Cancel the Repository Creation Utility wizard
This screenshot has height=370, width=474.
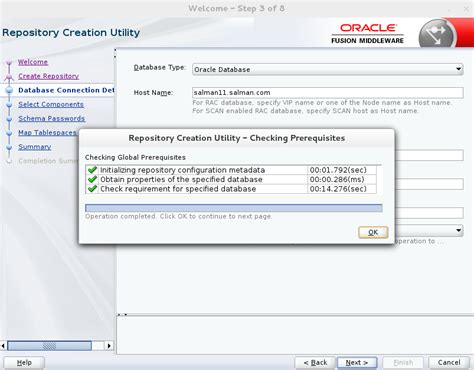449,362
